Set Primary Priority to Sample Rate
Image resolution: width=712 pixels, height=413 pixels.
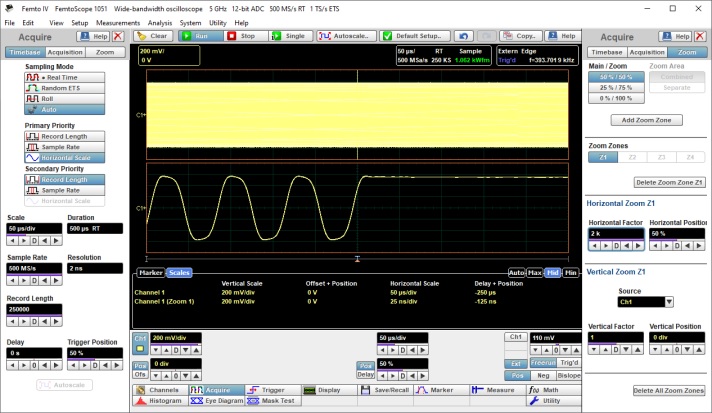pyautogui.click(x=63, y=147)
